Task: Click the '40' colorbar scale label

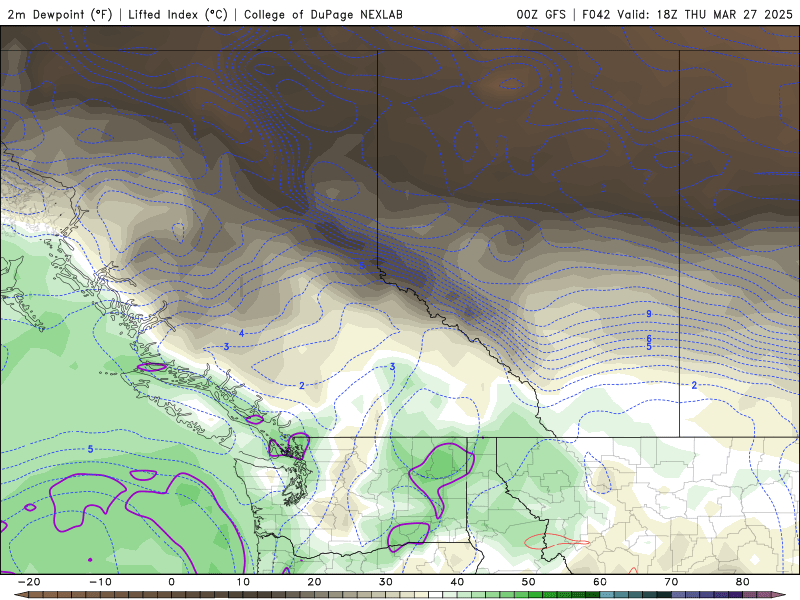Action: pos(457,582)
